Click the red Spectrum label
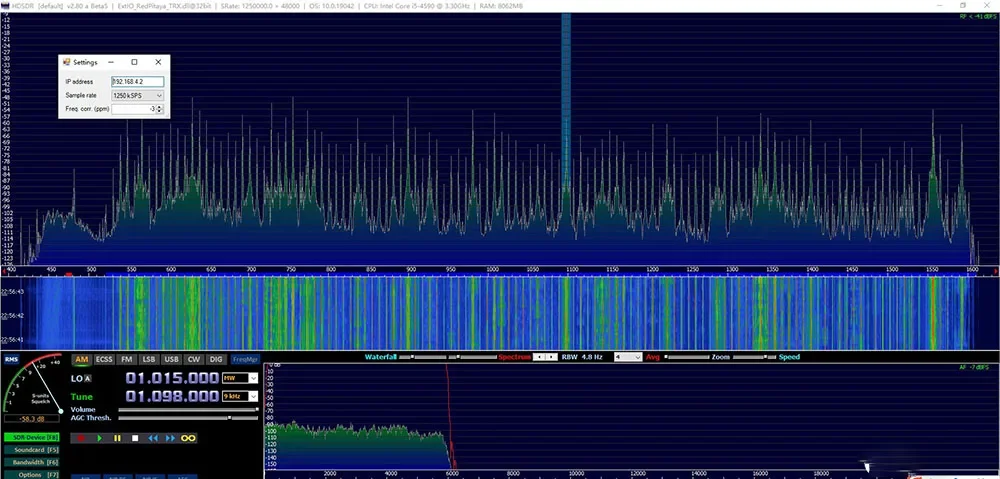This screenshot has width=1000, height=479. (515, 357)
